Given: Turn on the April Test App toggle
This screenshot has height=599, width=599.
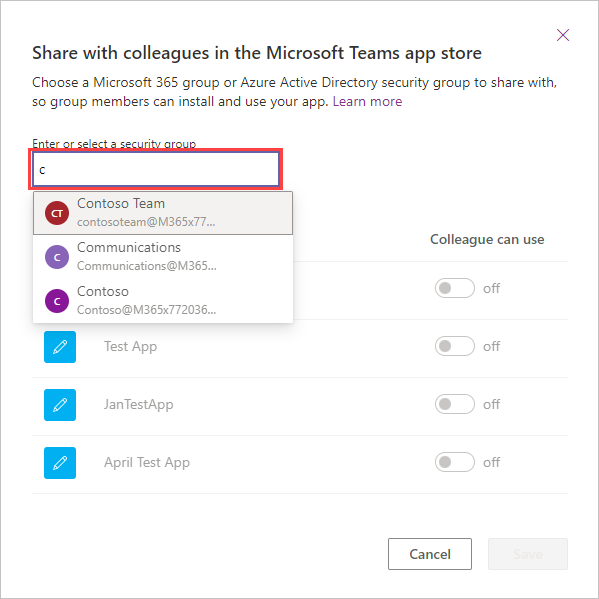Looking at the screenshot, I should (x=455, y=462).
